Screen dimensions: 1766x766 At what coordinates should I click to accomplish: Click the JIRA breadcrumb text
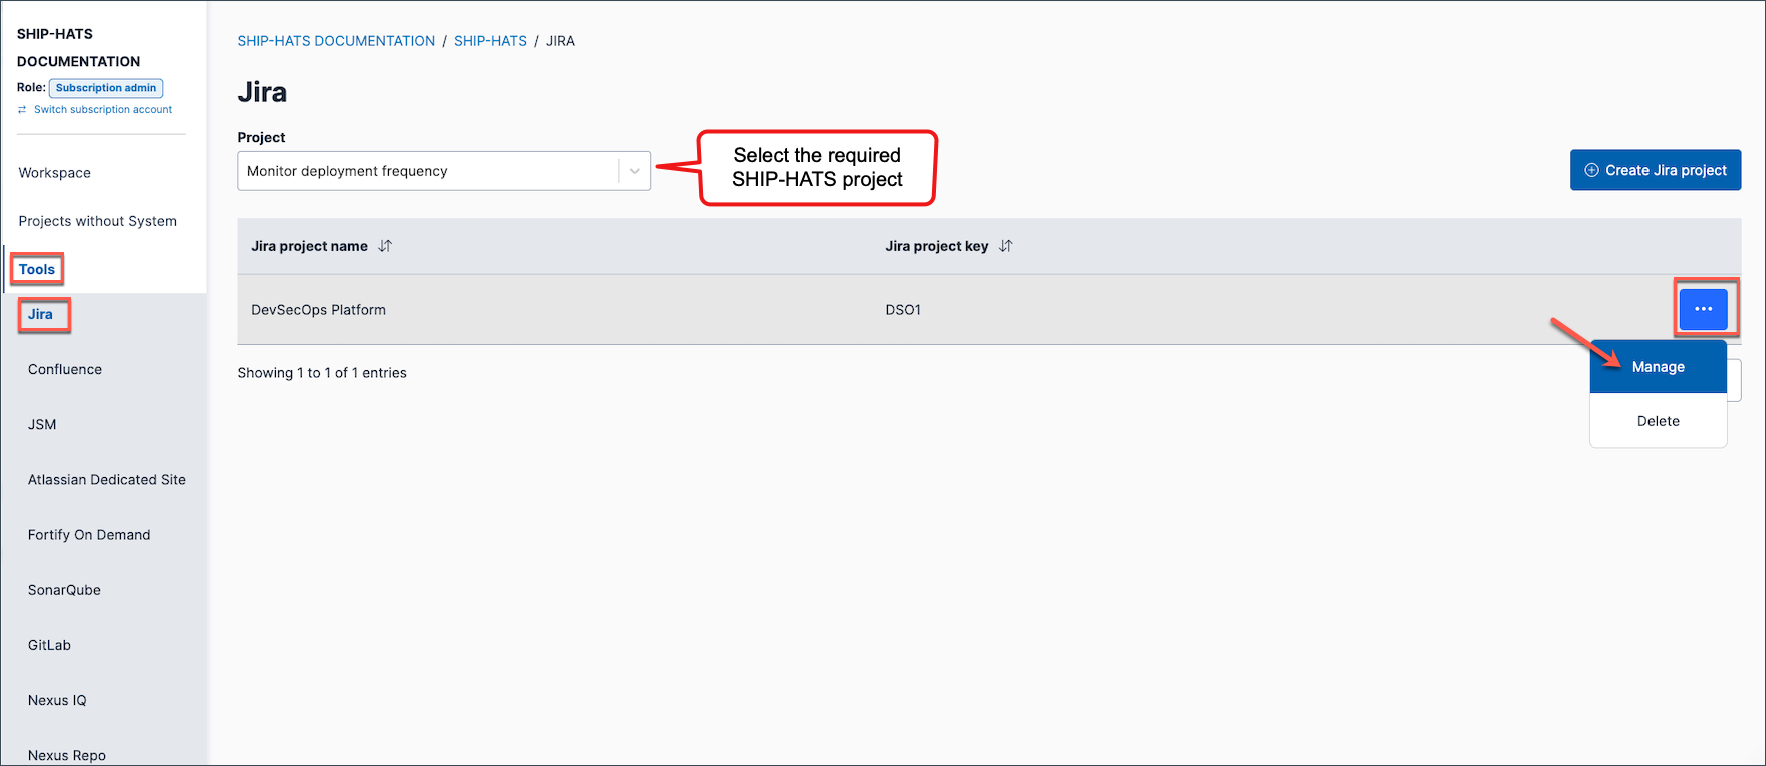[560, 41]
